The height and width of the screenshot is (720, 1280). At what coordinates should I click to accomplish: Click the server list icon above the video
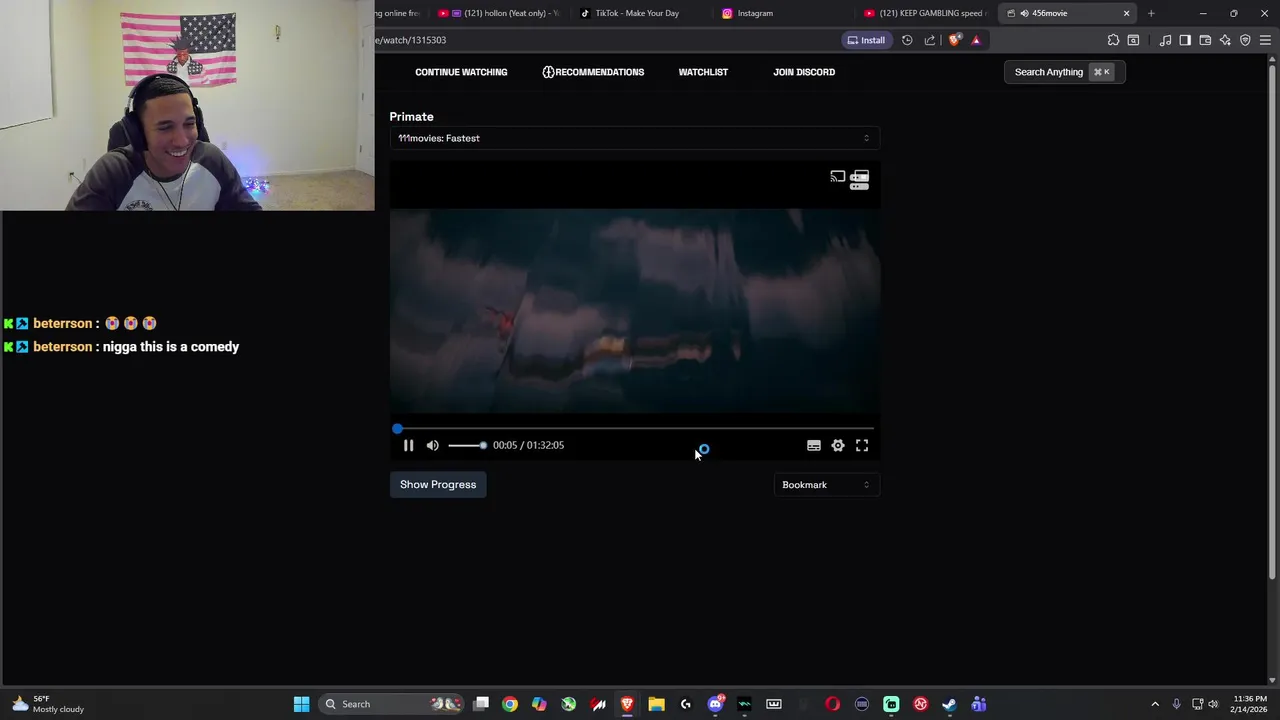[860, 180]
